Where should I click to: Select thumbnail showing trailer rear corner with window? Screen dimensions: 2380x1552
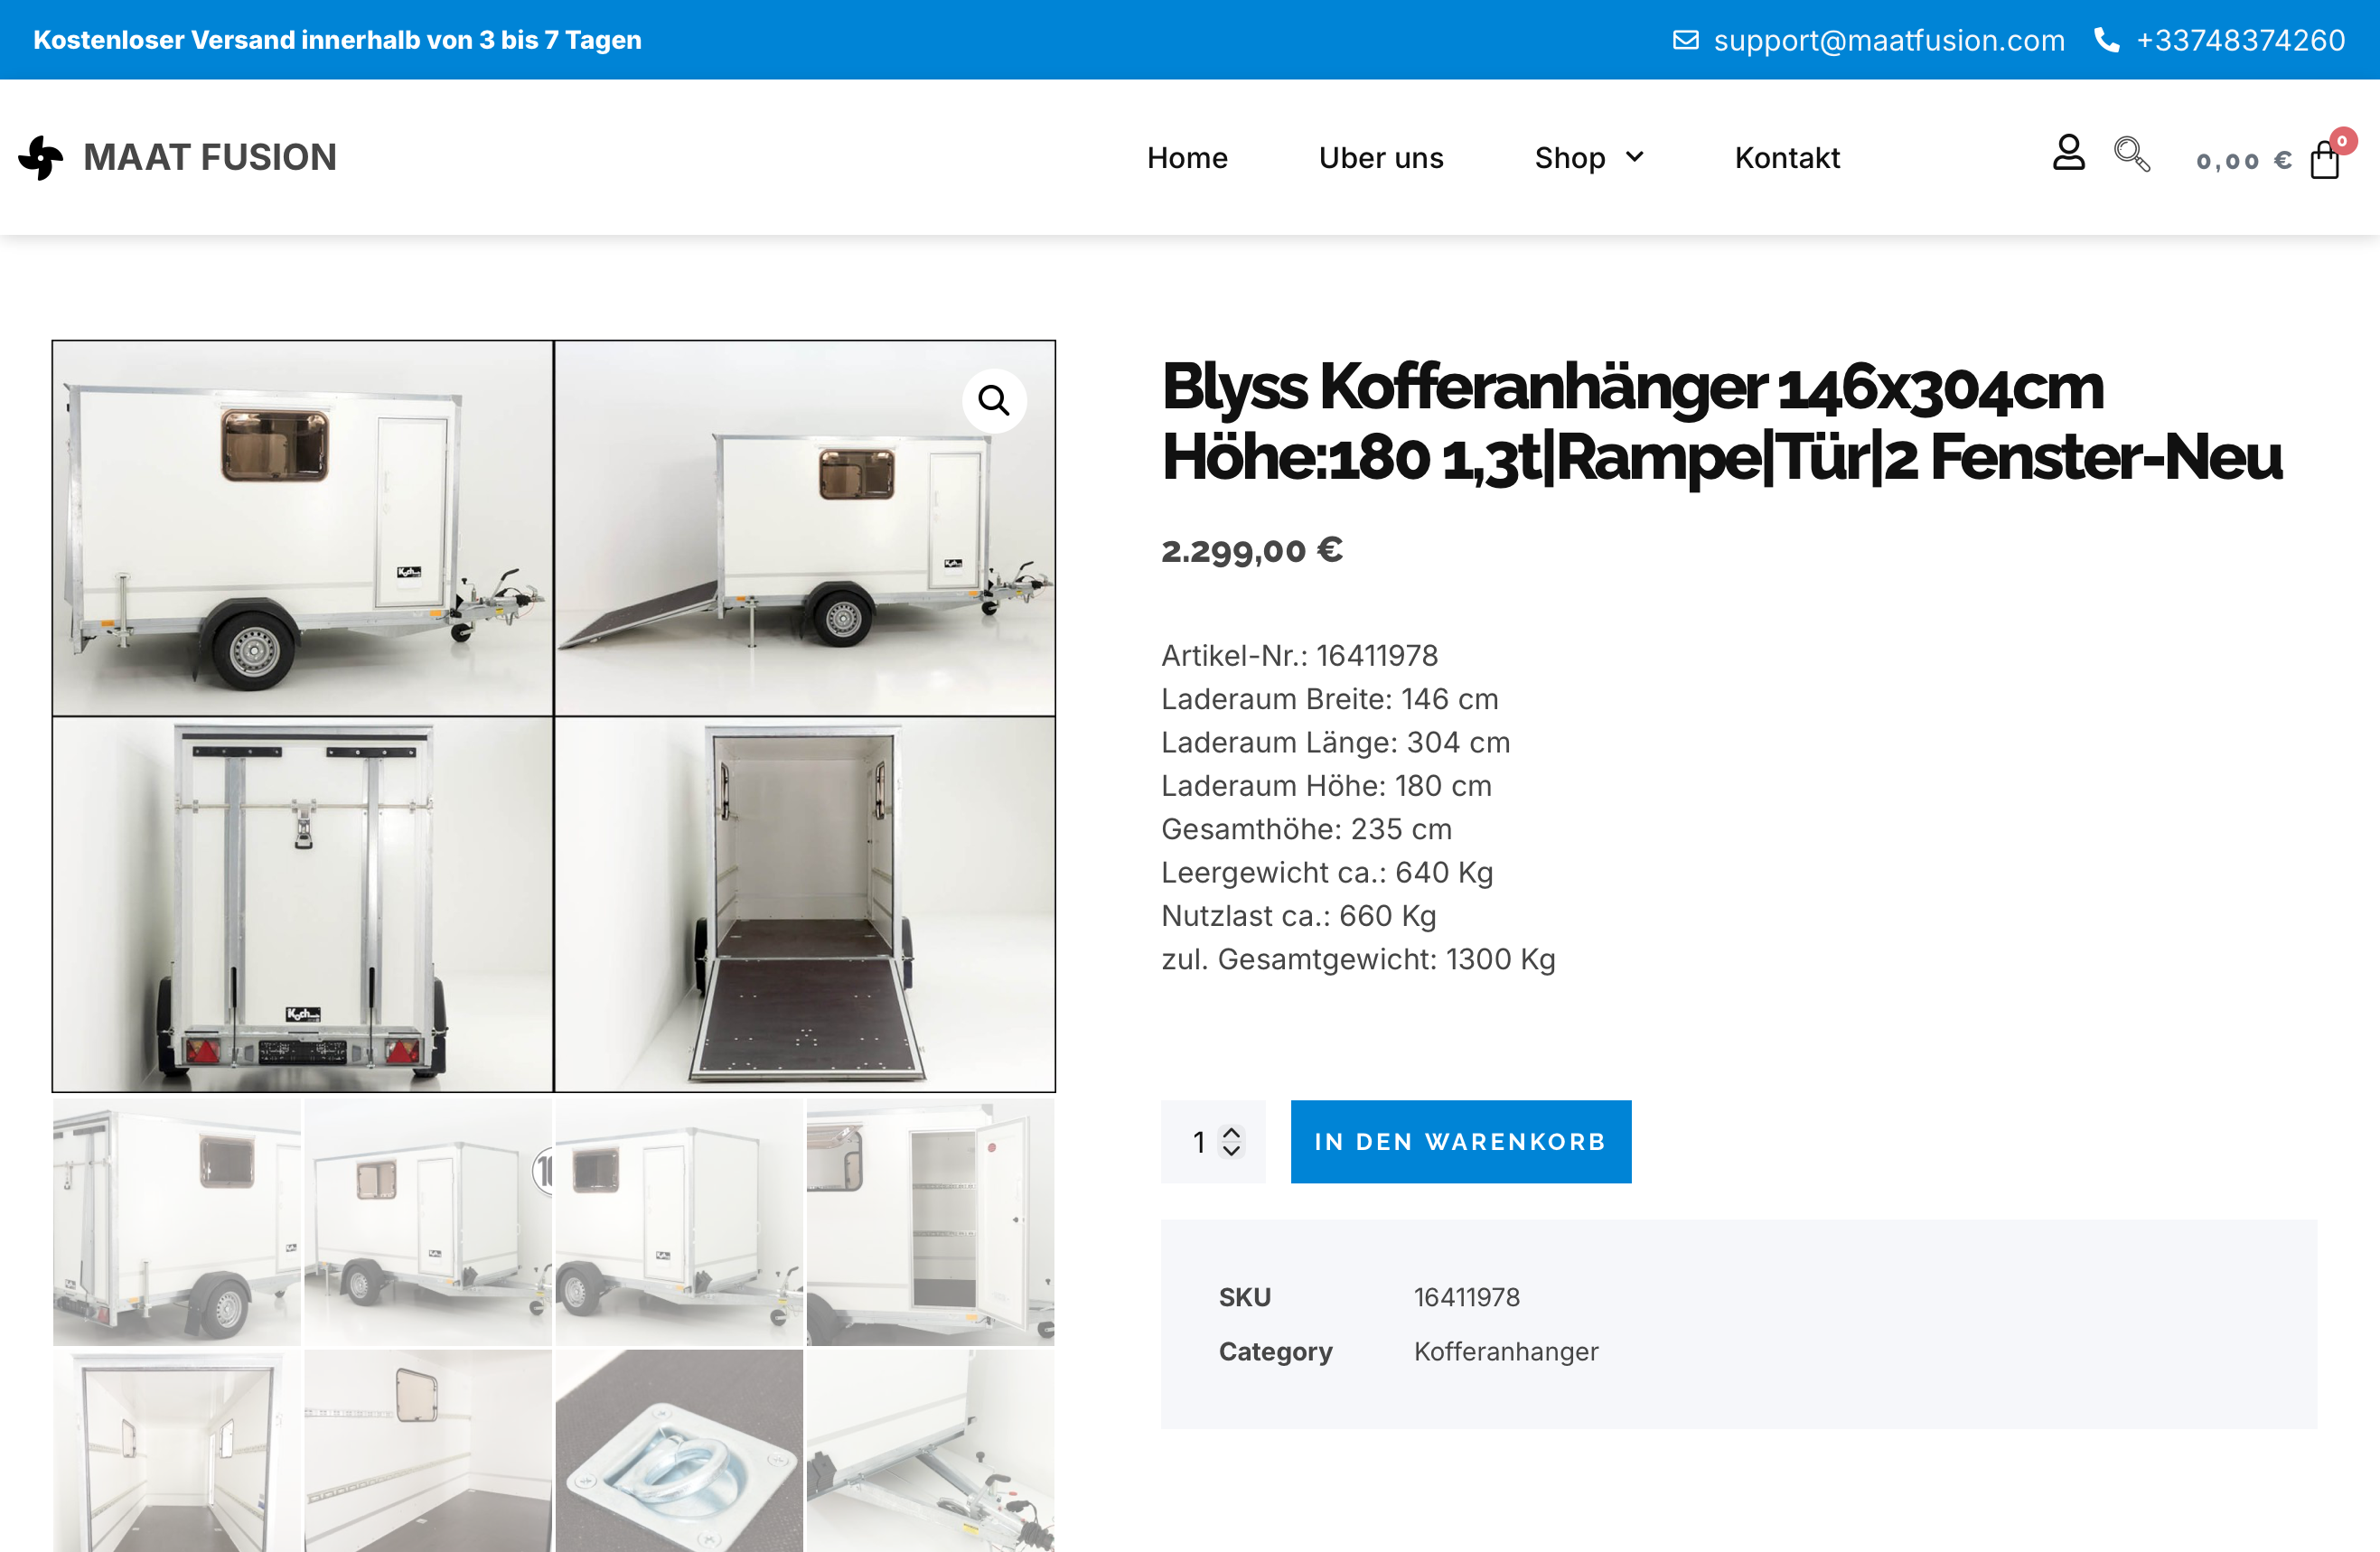[x=177, y=1222]
